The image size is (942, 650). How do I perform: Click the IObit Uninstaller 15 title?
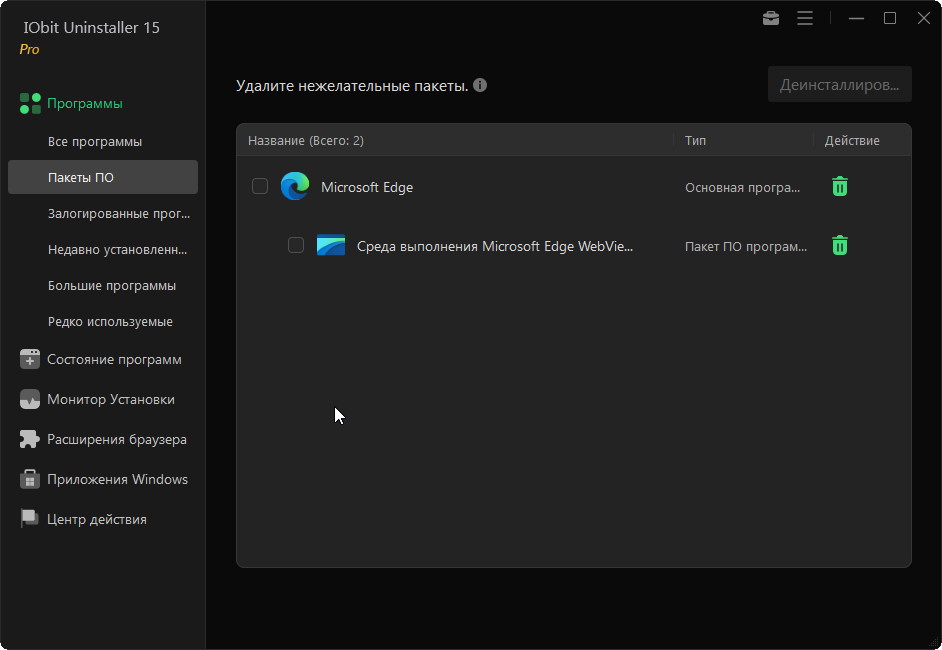tap(91, 28)
